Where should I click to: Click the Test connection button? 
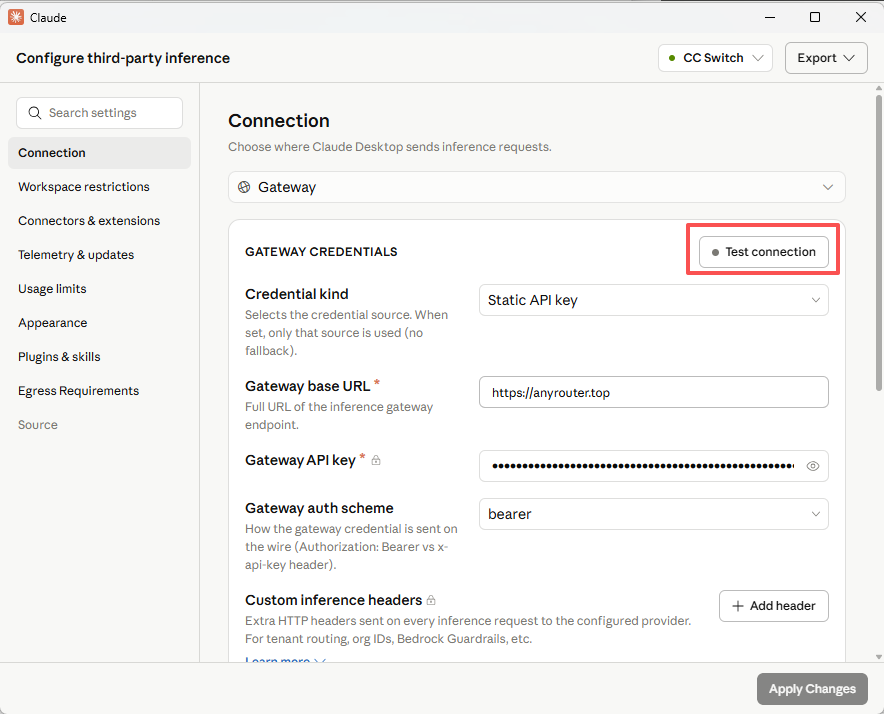point(763,252)
